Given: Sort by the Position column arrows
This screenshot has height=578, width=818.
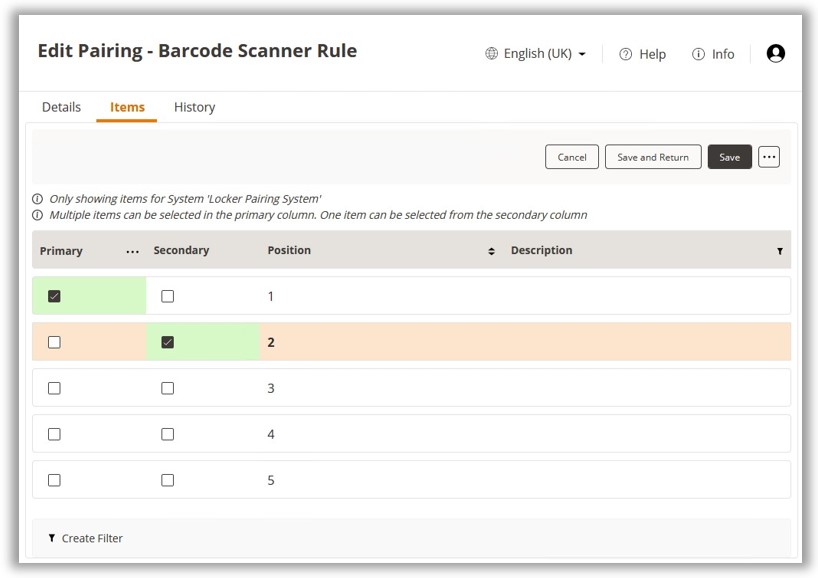Looking at the screenshot, I should (491, 251).
